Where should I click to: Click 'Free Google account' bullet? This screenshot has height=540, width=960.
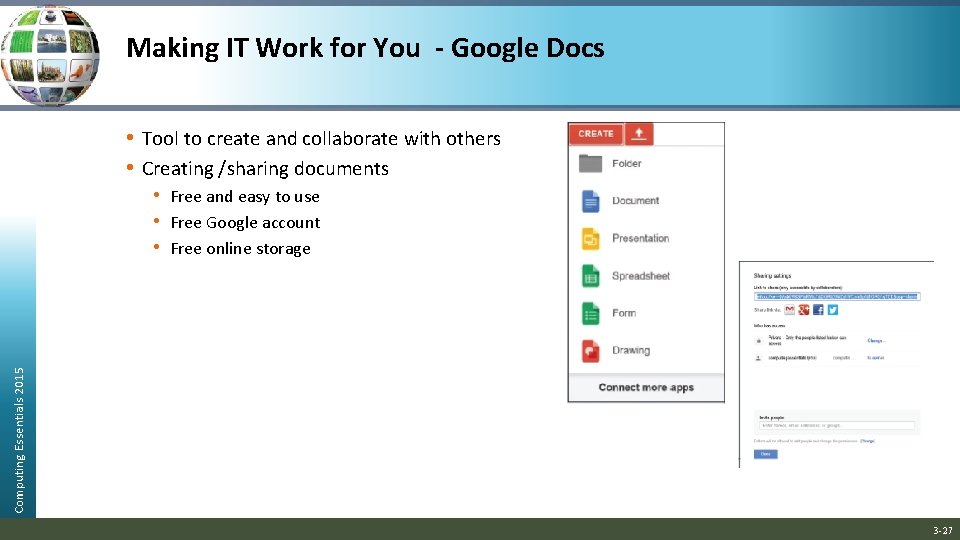245,223
